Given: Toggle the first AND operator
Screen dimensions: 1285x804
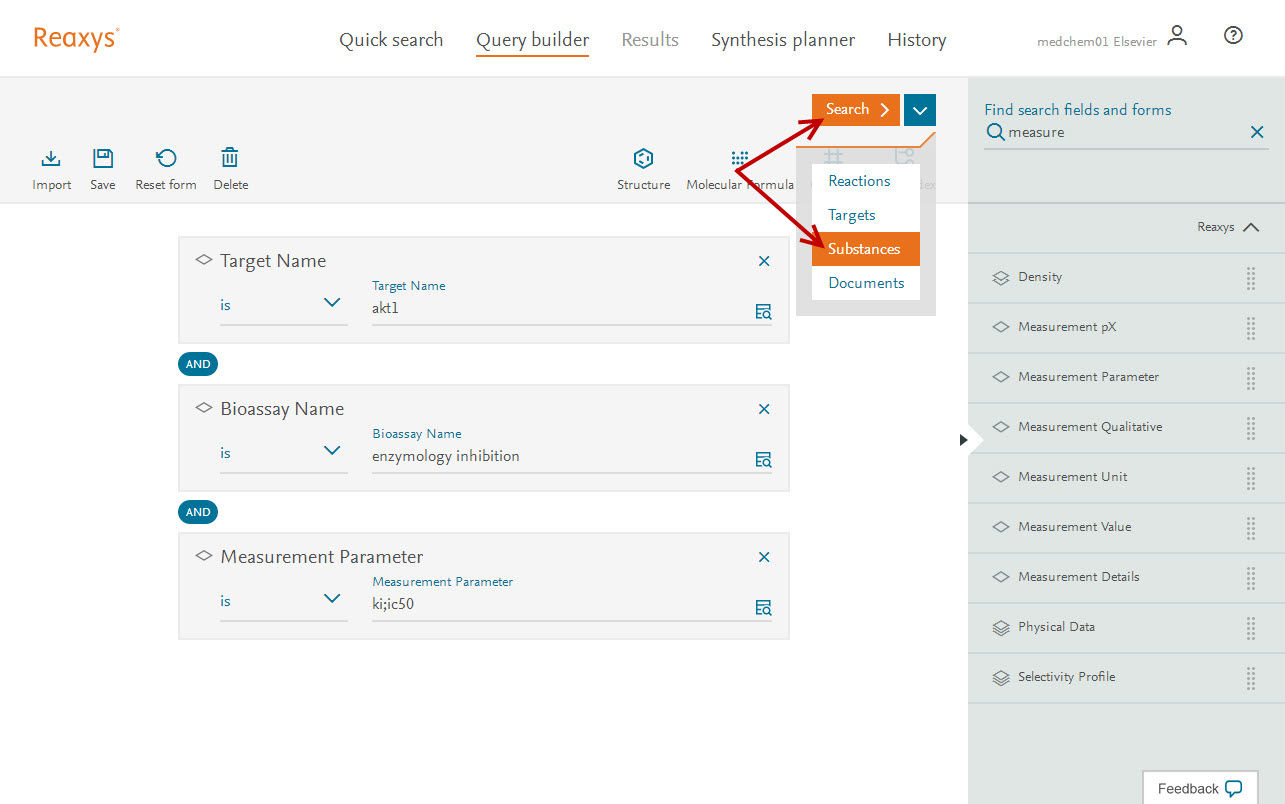Looking at the screenshot, I should click(198, 364).
